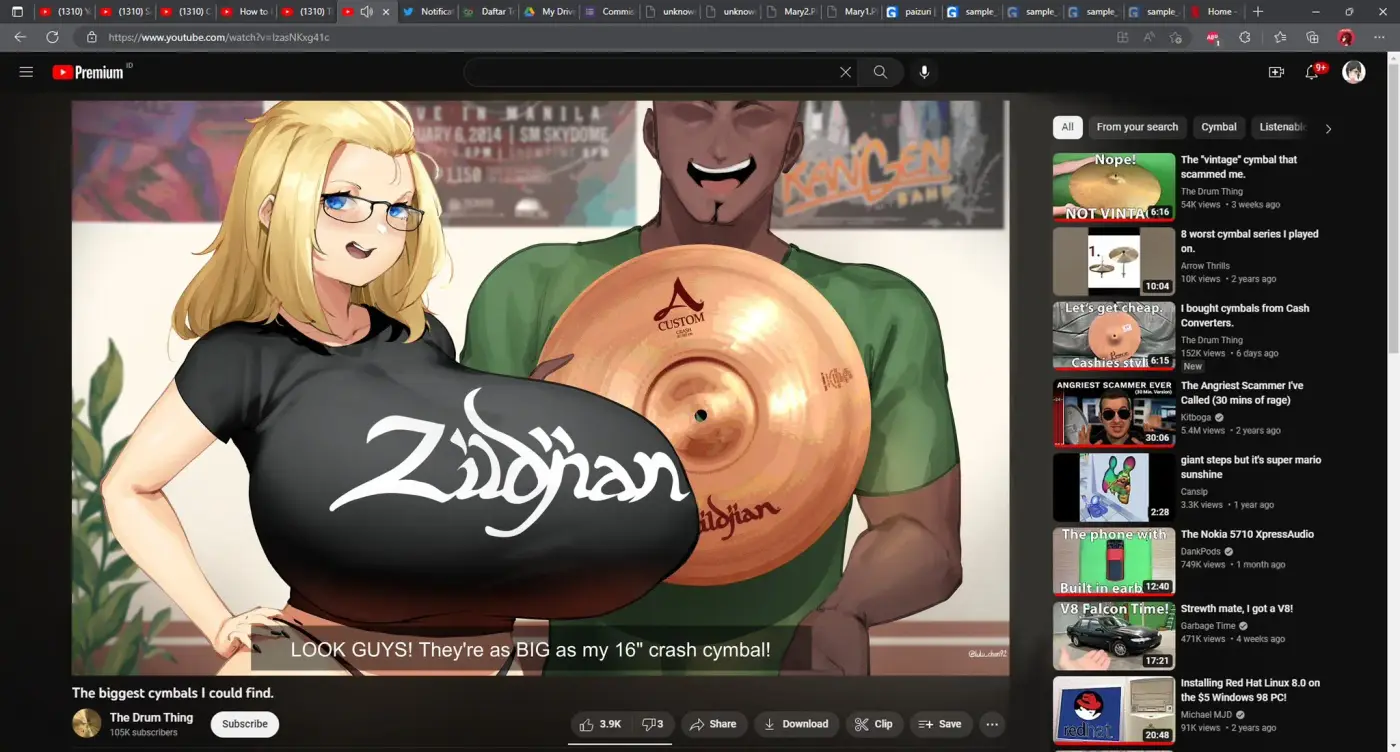Switch to the Mary2 browser tab
The width and height of the screenshot is (1400, 752).
click(790, 12)
